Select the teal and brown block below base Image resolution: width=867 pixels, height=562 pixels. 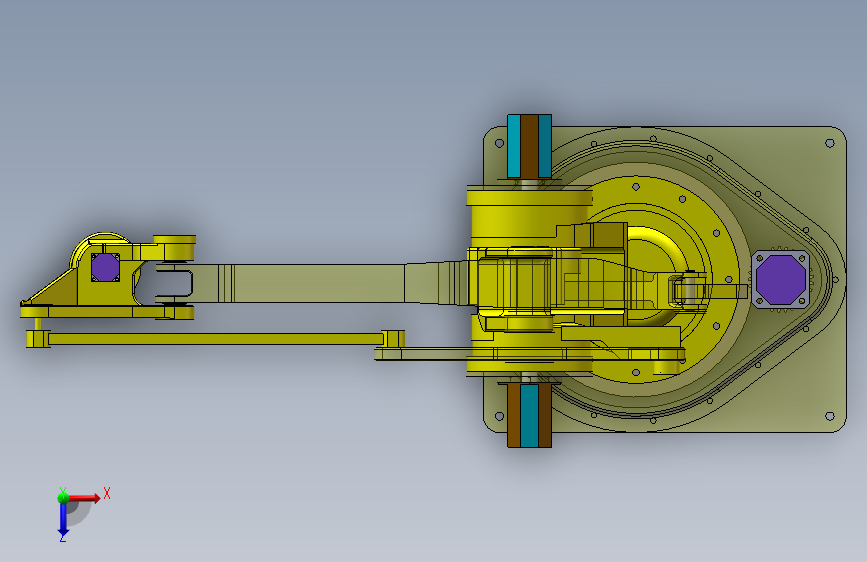pyautogui.click(x=529, y=415)
